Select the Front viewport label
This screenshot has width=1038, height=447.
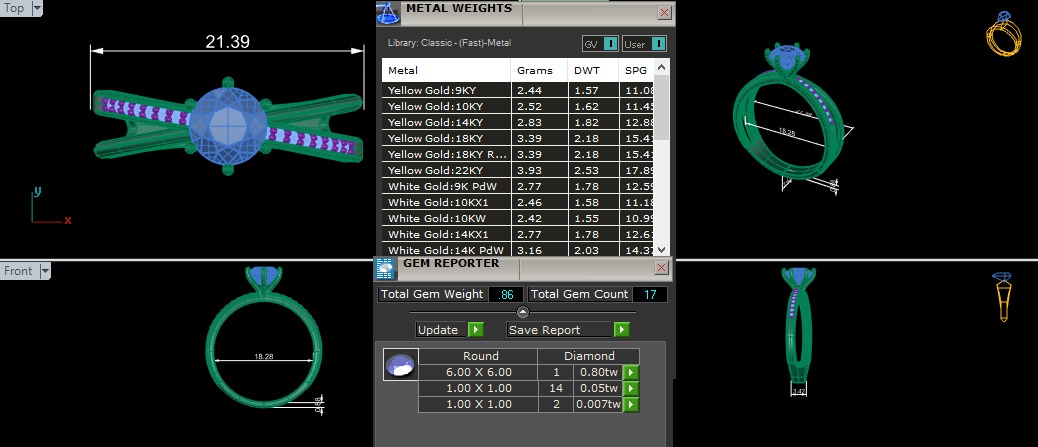pos(18,271)
